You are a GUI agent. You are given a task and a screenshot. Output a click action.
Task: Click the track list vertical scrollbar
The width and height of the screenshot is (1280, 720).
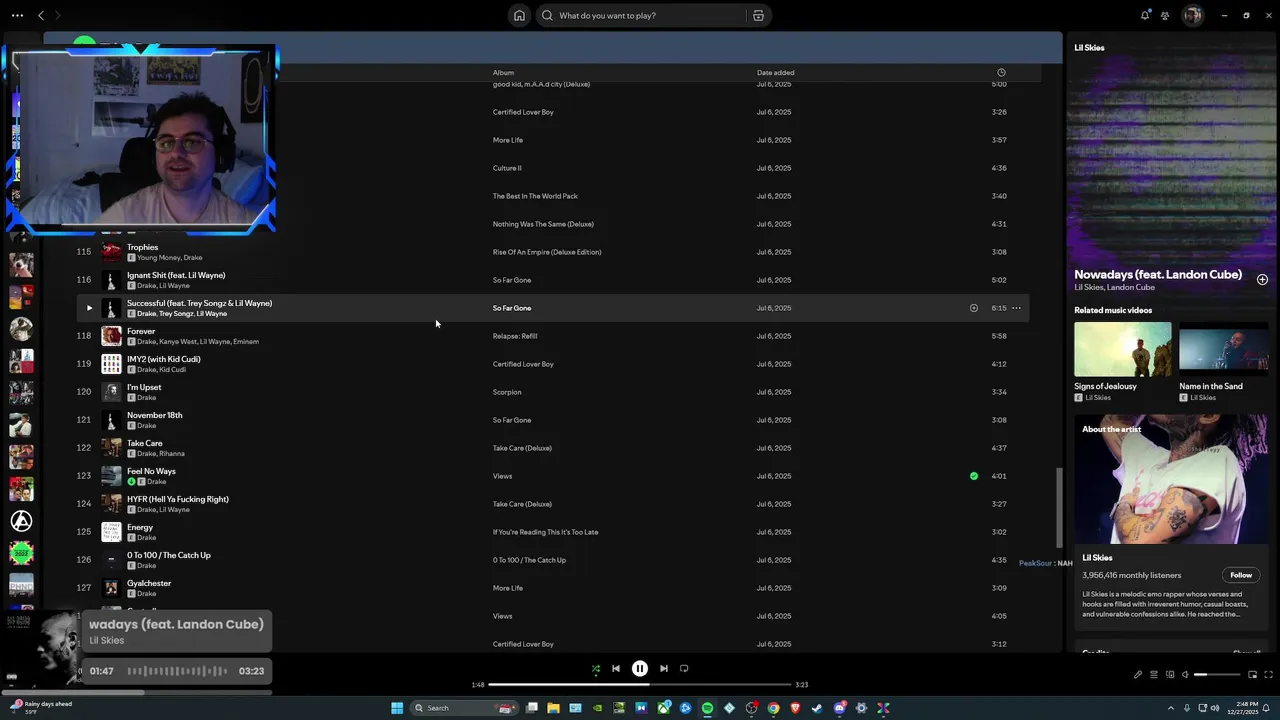[1058, 508]
